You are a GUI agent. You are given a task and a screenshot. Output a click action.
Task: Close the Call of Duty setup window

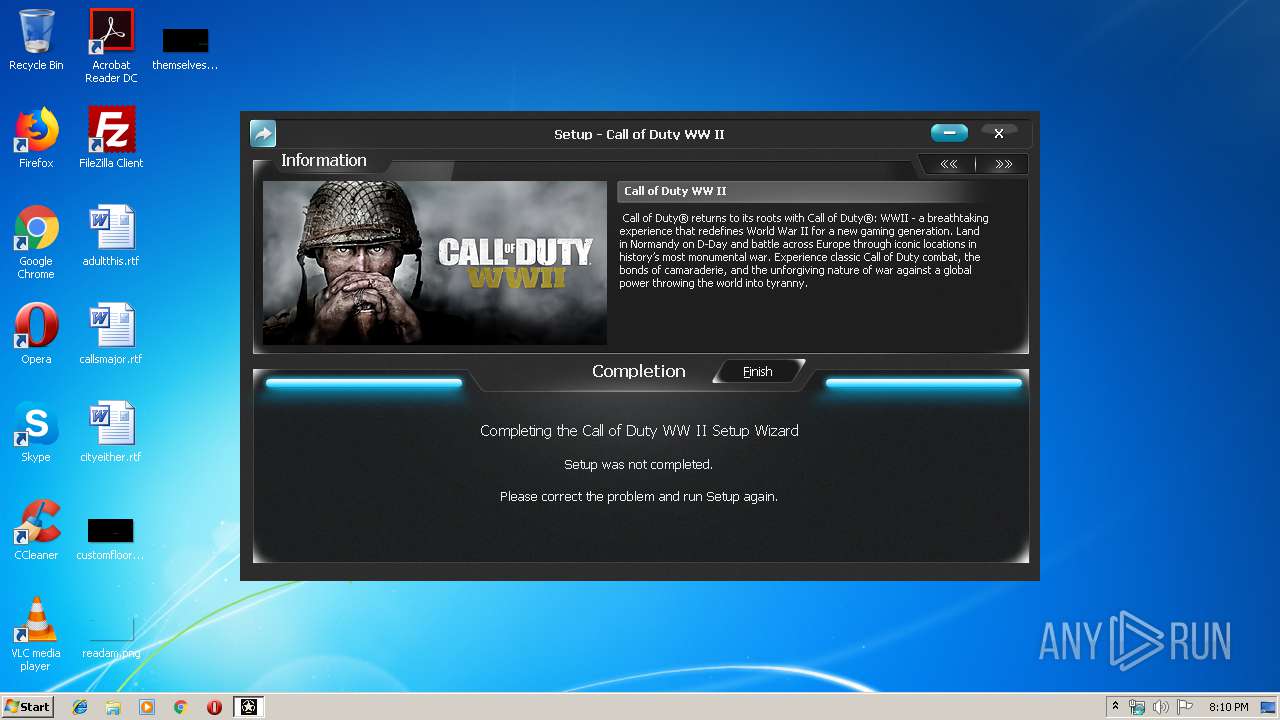pos(998,133)
